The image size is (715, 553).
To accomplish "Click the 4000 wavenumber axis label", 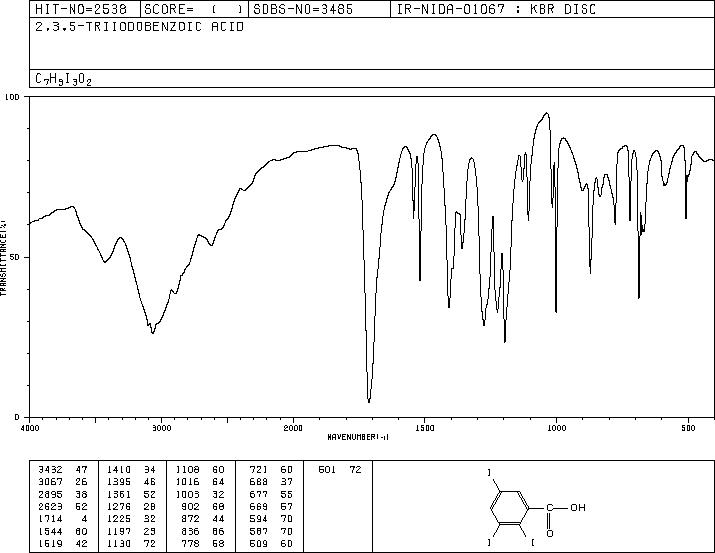I will click(30, 428).
